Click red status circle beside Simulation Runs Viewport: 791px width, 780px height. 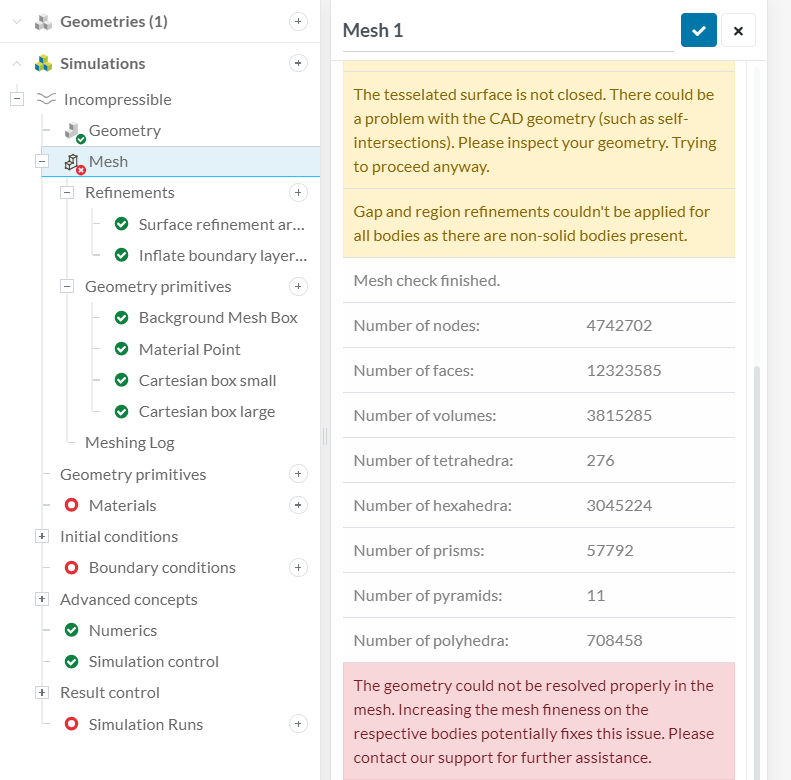(x=72, y=724)
